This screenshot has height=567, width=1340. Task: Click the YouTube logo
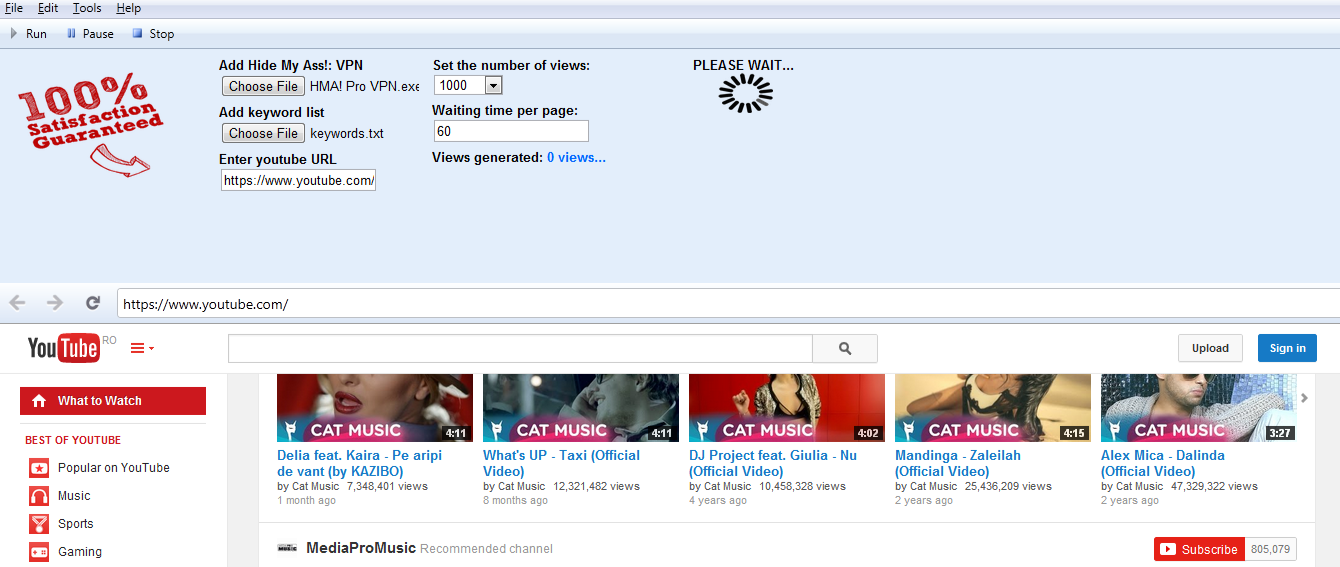coord(64,347)
